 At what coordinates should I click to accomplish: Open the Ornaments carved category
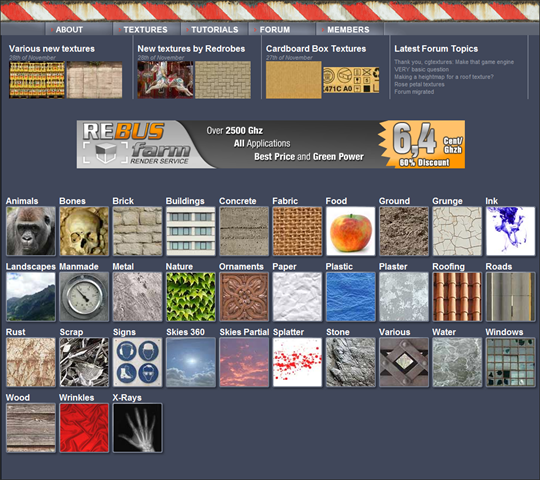click(x=244, y=297)
